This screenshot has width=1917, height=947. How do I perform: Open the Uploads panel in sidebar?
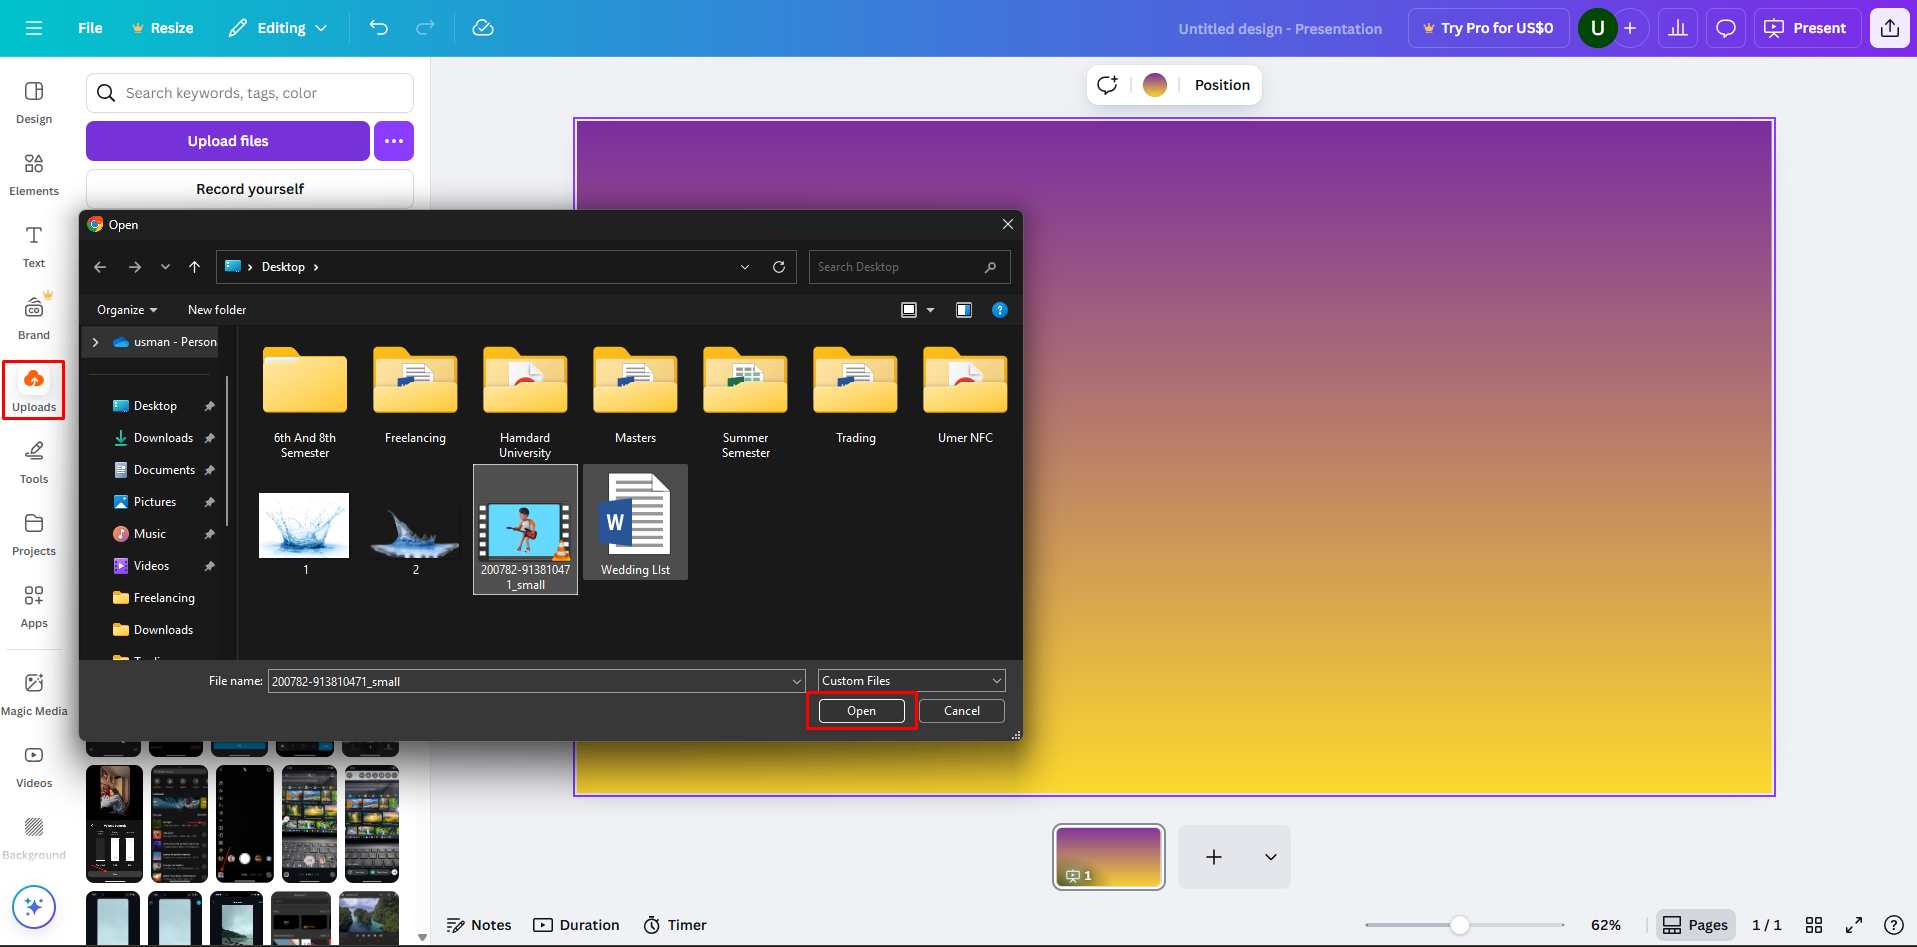(33, 389)
